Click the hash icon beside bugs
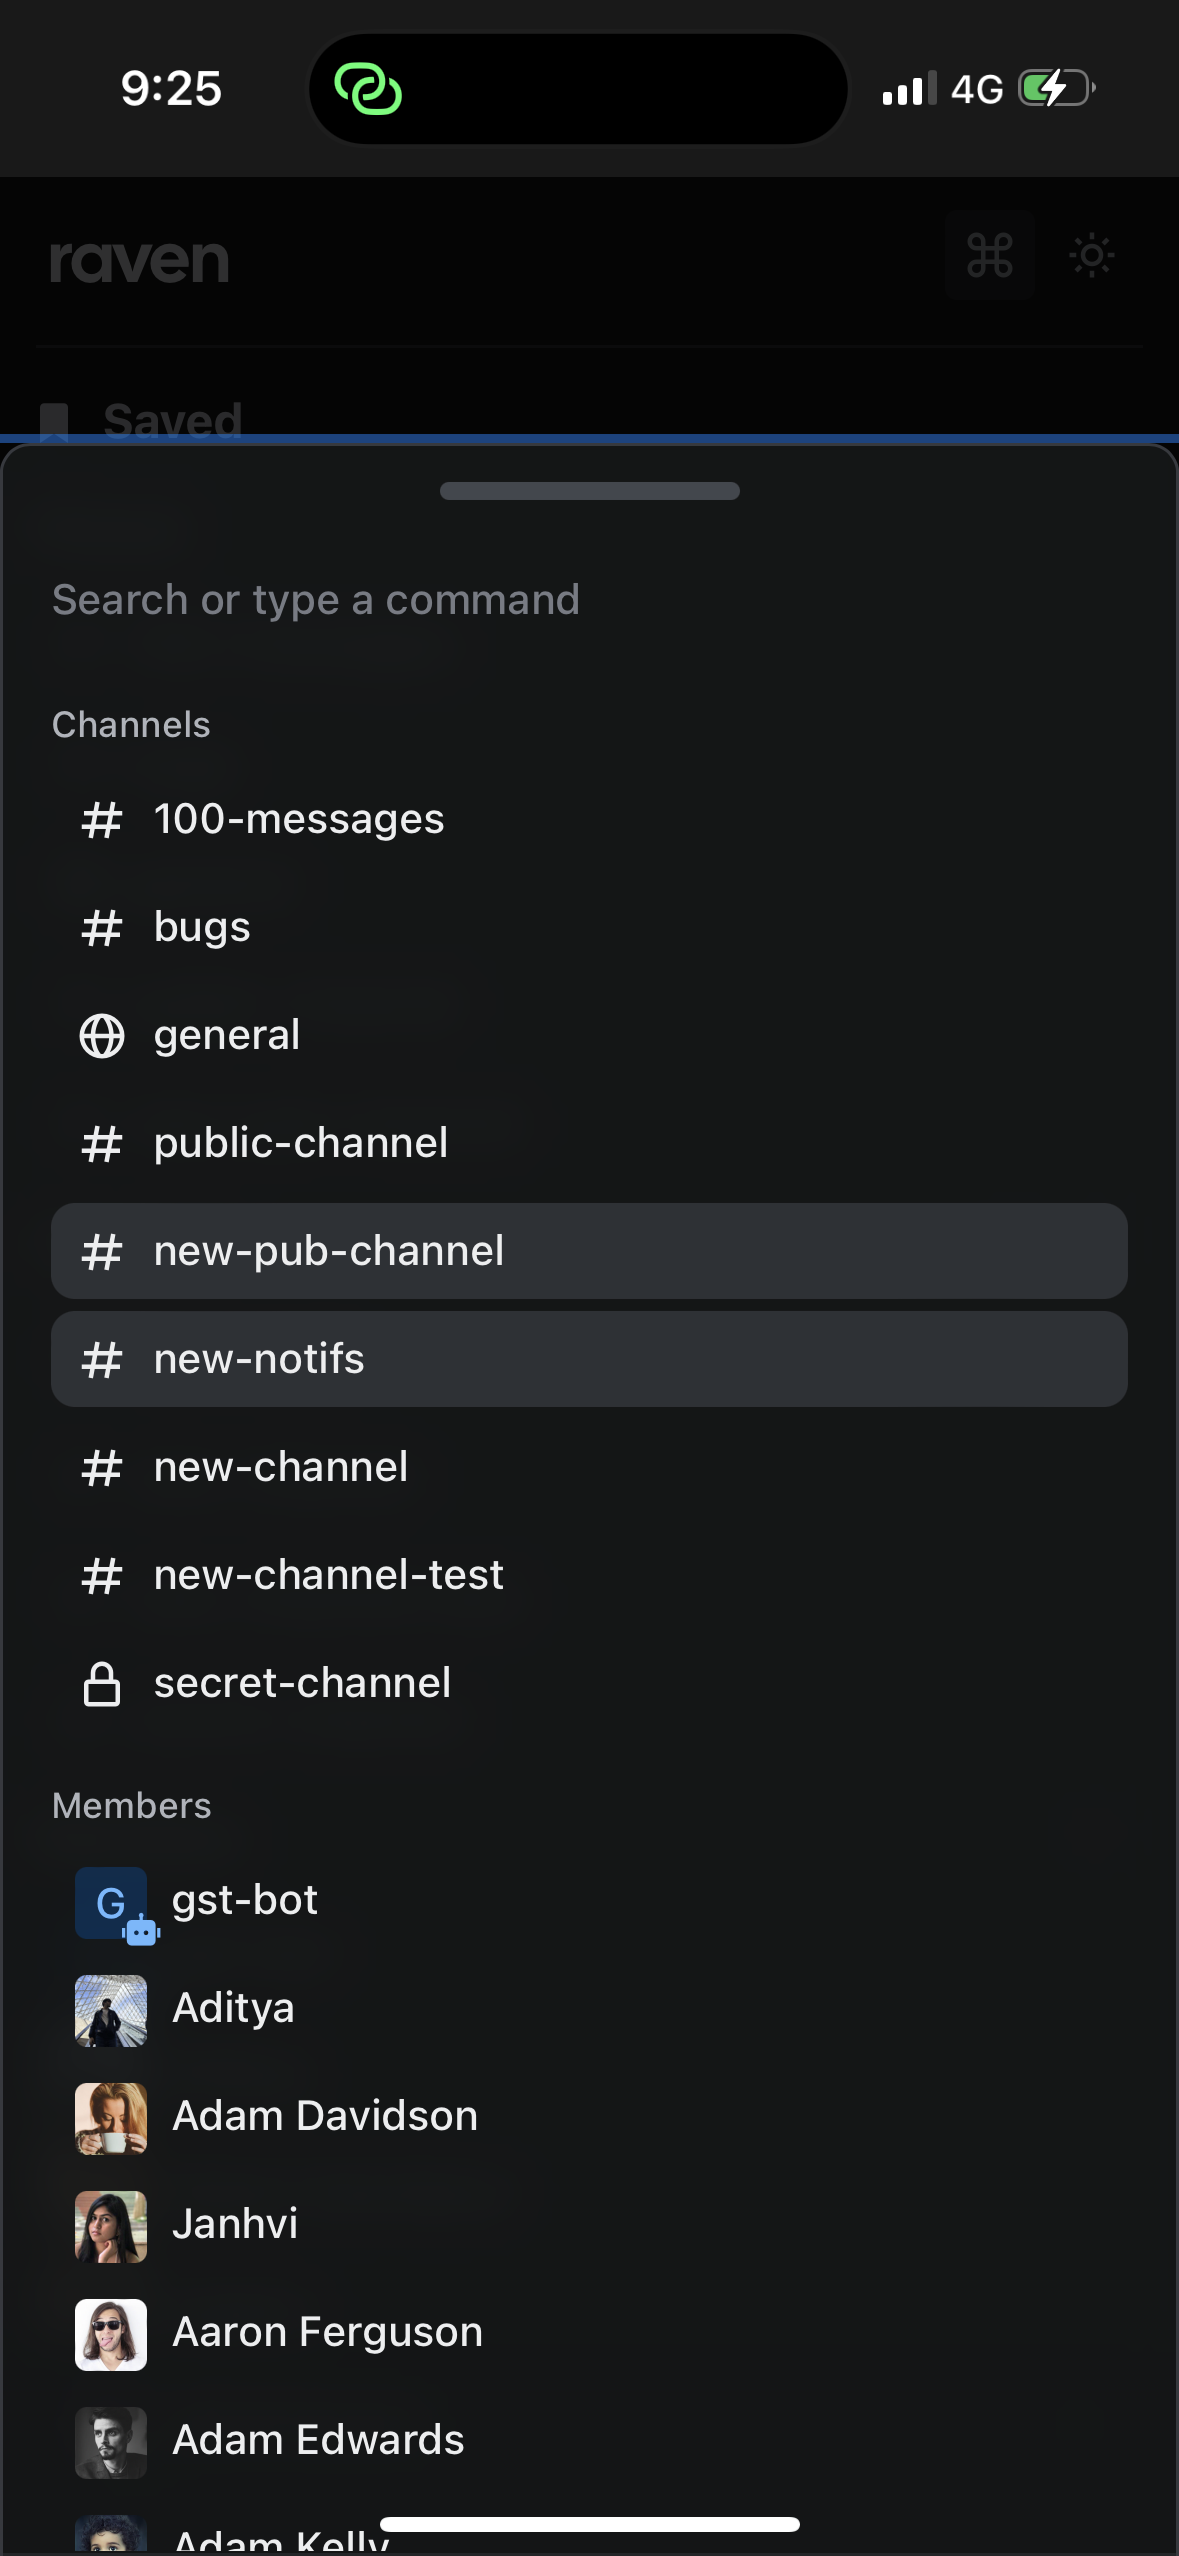This screenshot has height=2556, width=1179. 102,928
